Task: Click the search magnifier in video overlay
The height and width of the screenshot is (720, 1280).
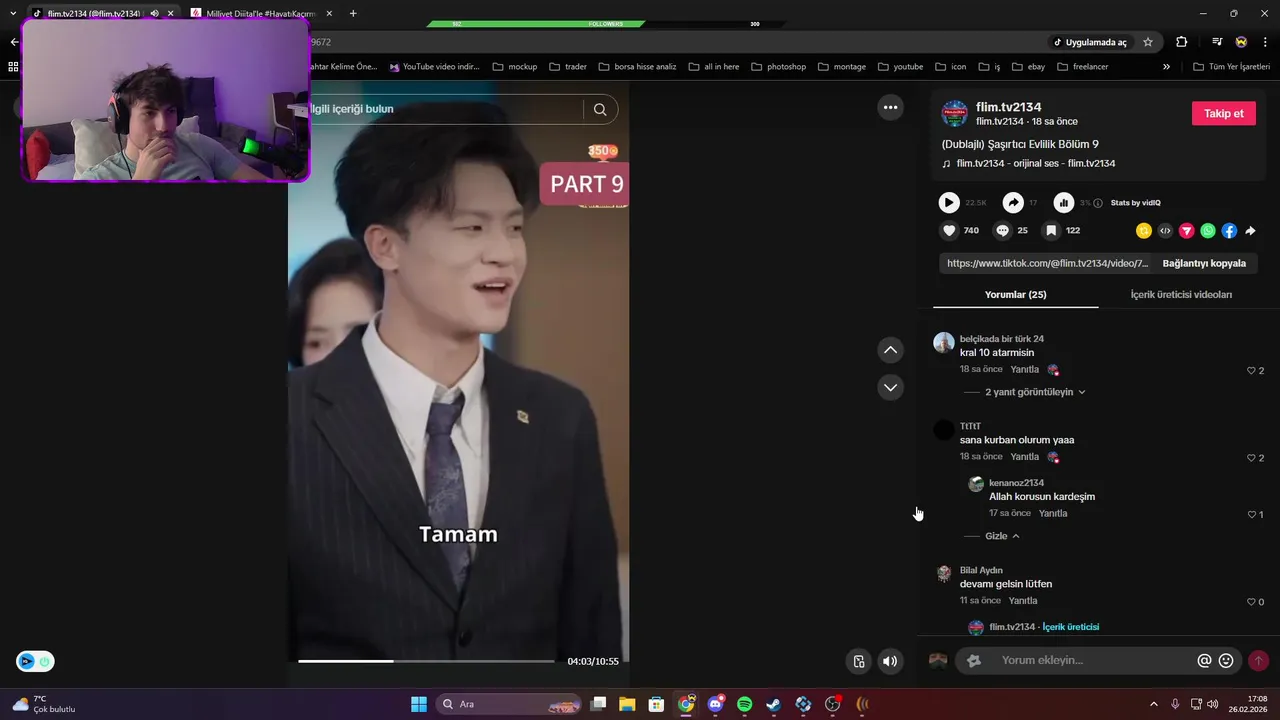Action: (x=600, y=109)
